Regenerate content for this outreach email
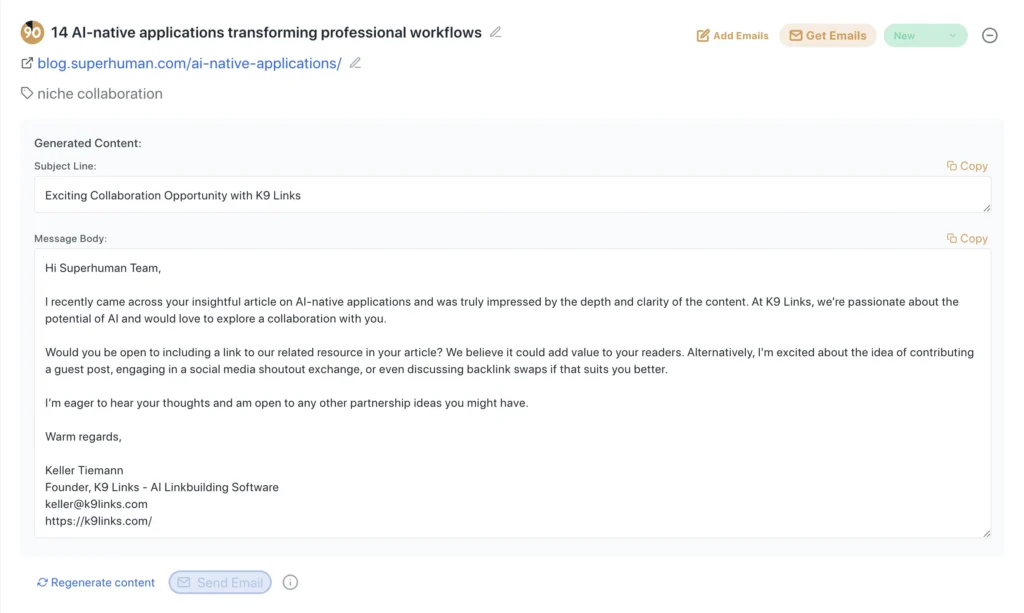1024x613 pixels. (96, 582)
